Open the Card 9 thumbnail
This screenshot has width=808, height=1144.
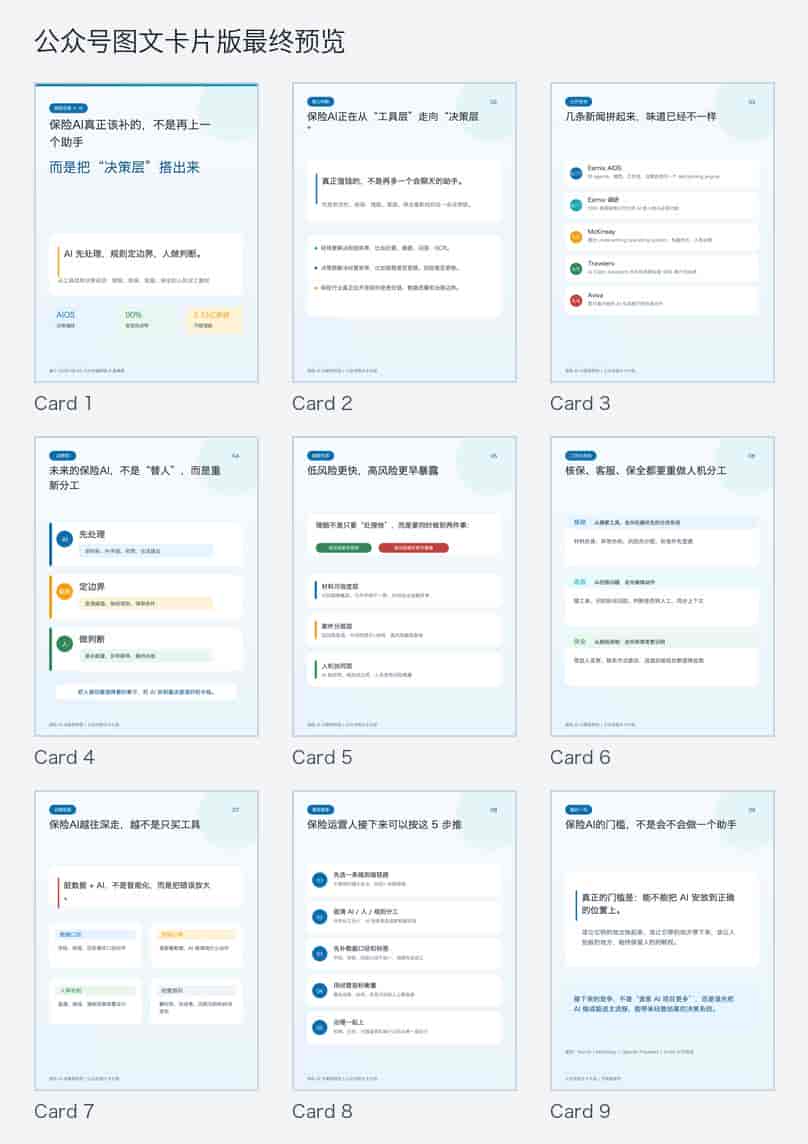coord(662,940)
